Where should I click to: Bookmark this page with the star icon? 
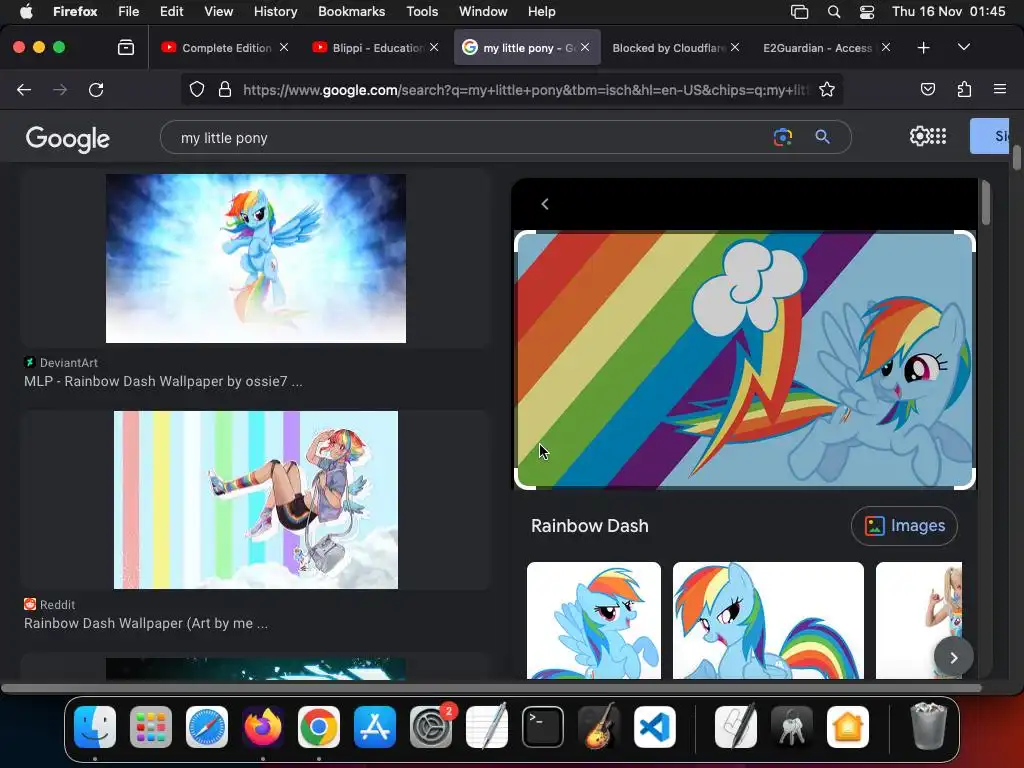[827, 89]
